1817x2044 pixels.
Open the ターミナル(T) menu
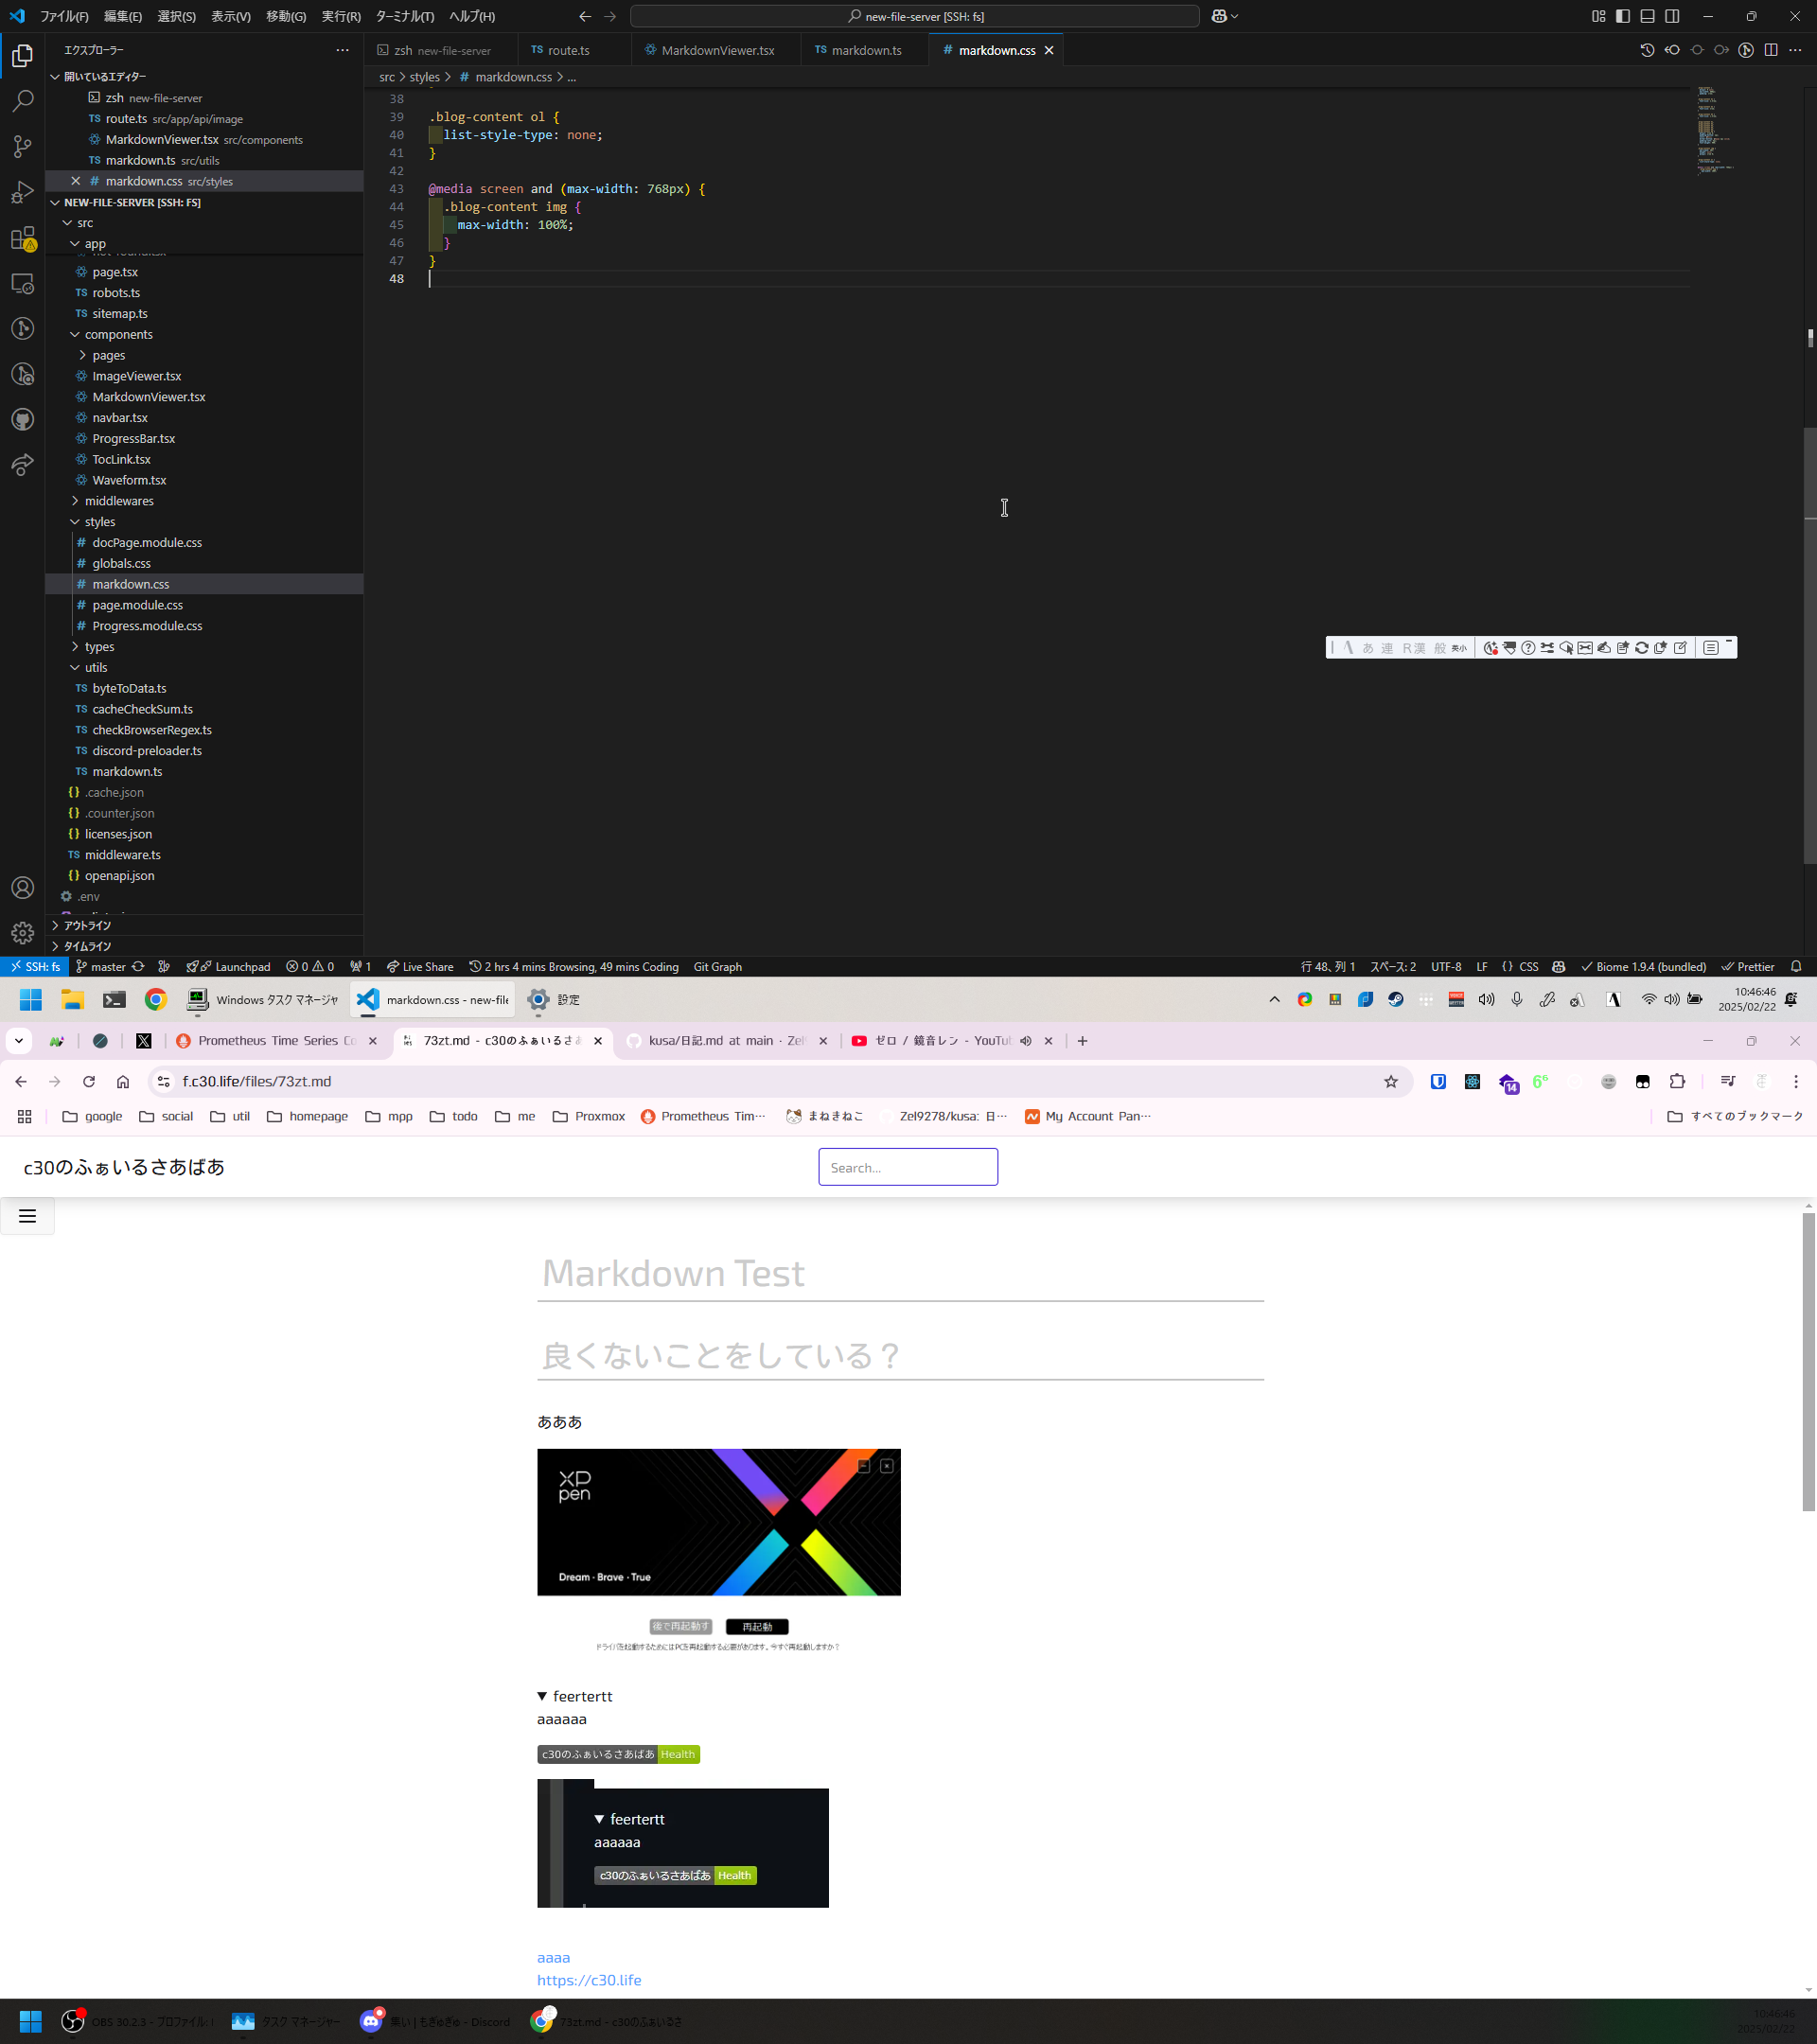click(404, 16)
